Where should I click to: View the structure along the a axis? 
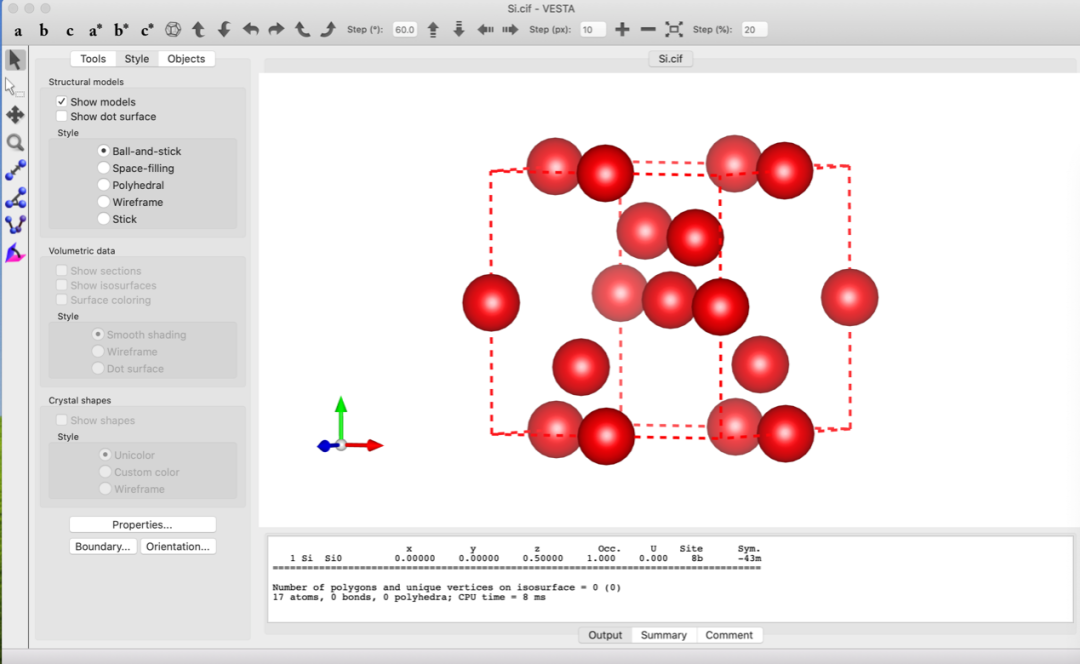[18, 30]
